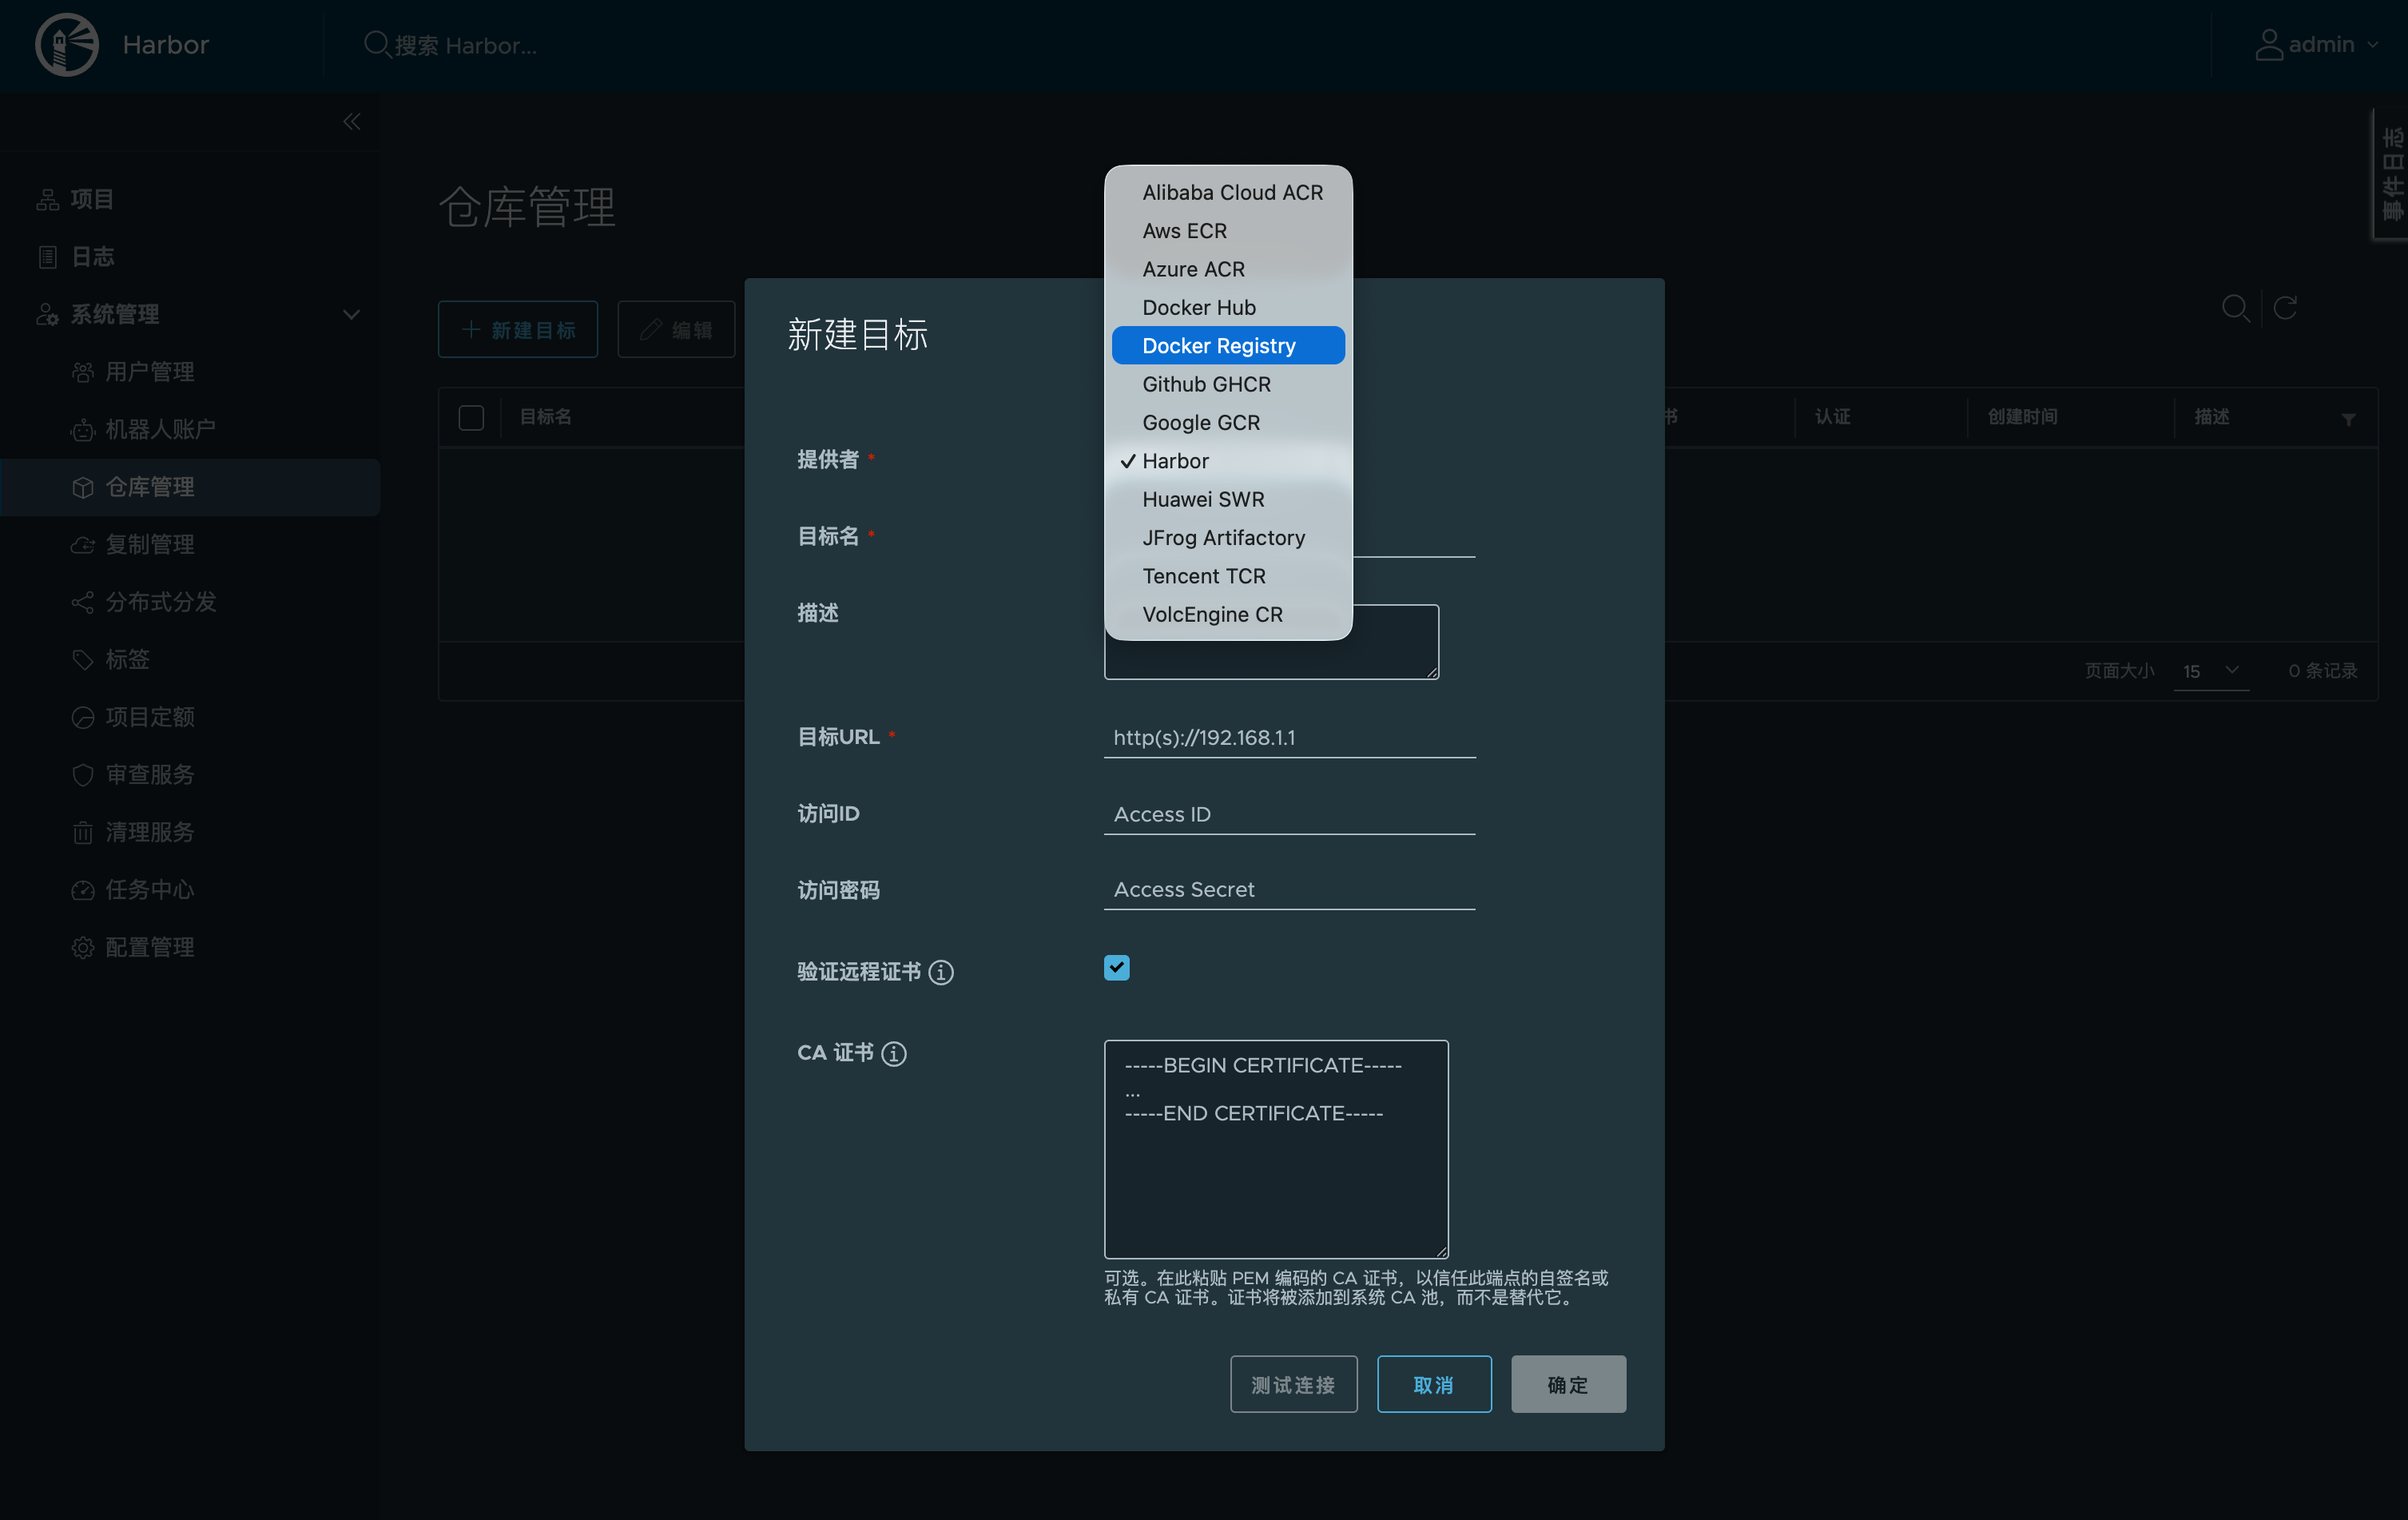2408x1520 pixels.
Task: Click the admin user avatar icon
Action: [x=2268, y=44]
